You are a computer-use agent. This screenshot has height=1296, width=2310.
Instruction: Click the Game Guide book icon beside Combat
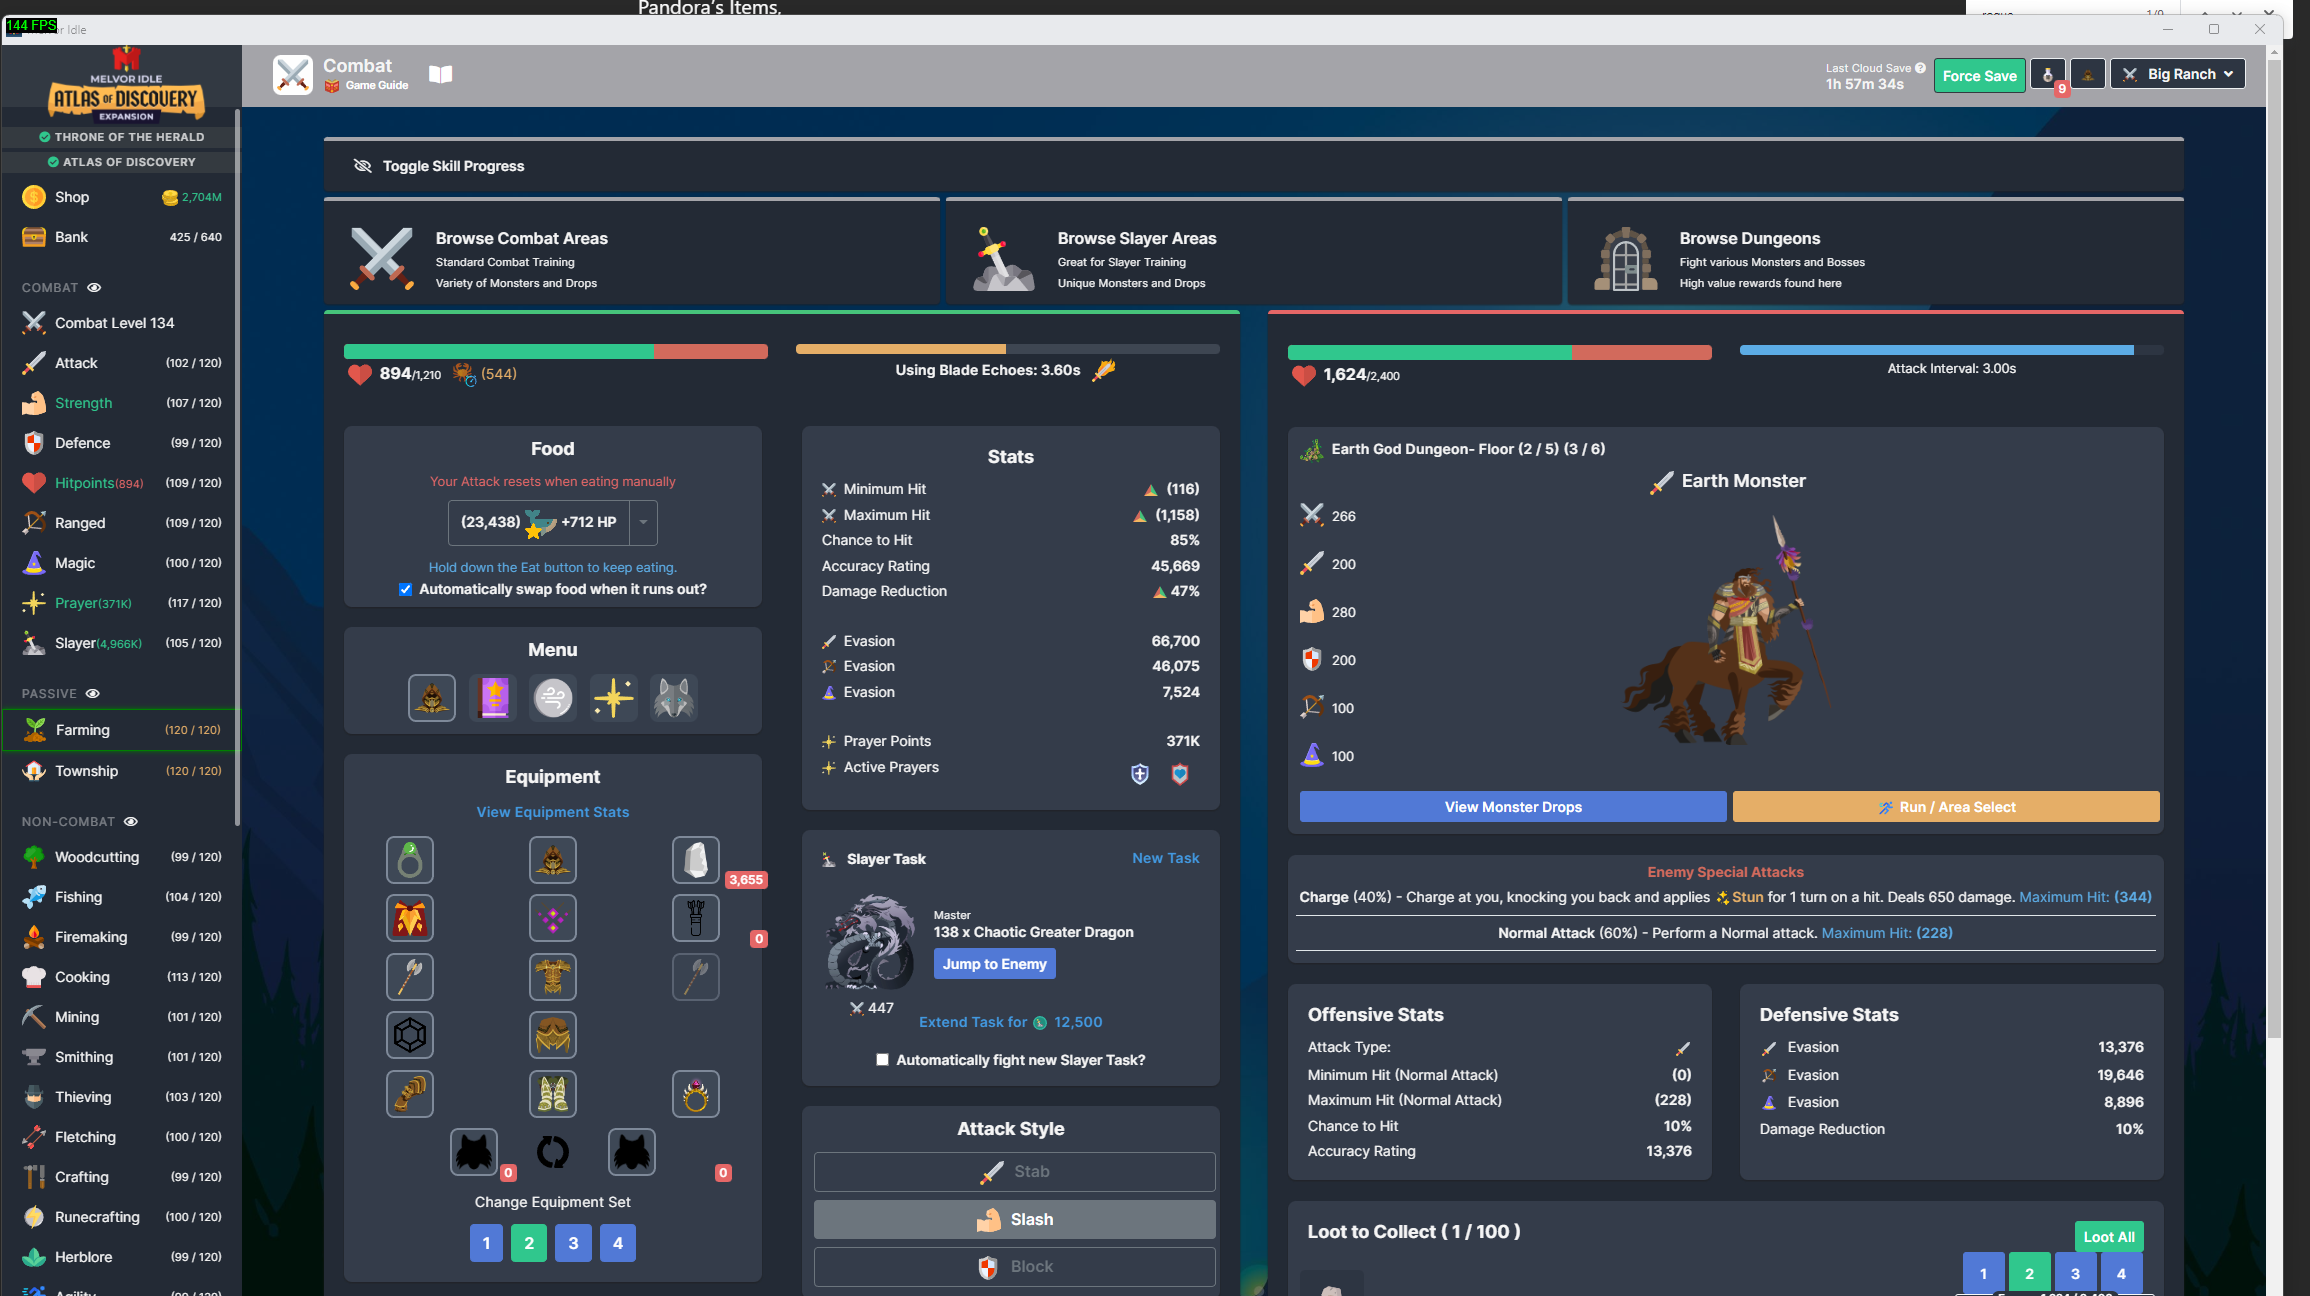point(439,74)
